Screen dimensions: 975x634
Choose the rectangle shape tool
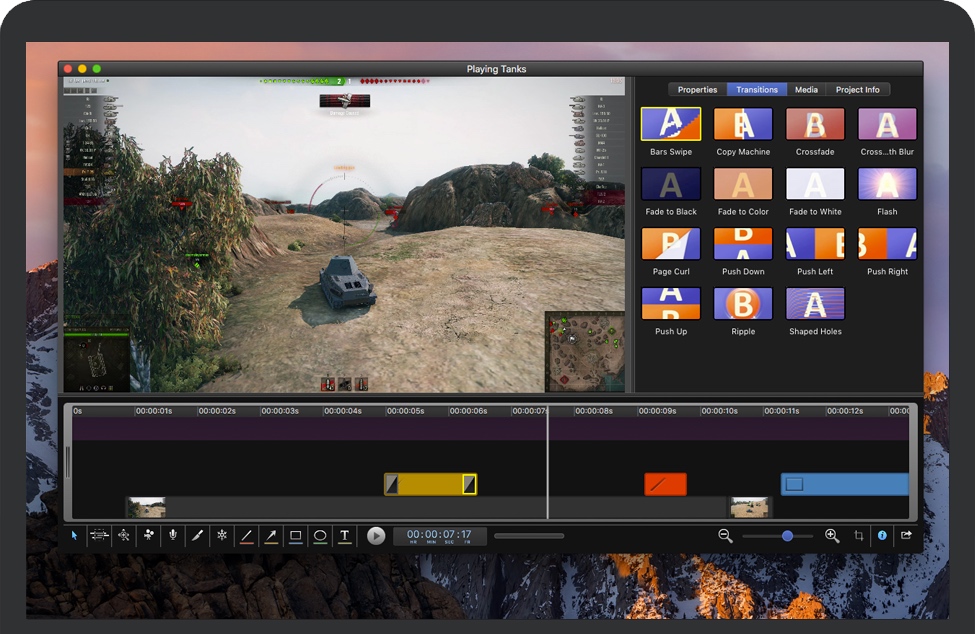(296, 536)
